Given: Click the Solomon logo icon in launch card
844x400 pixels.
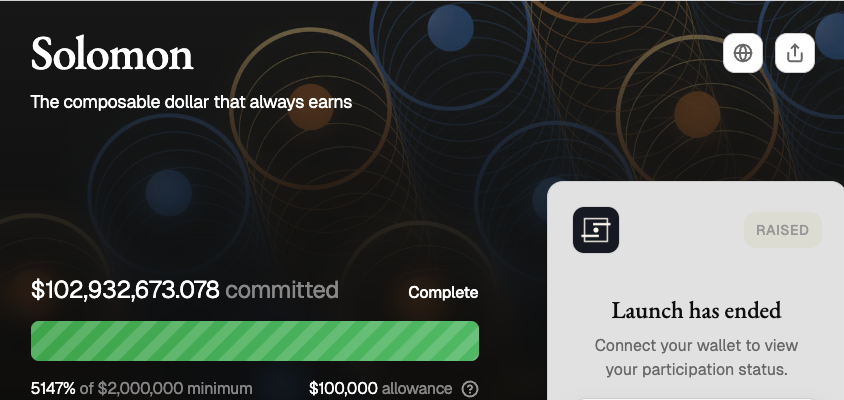Looking at the screenshot, I should pyautogui.click(x=596, y=230).
